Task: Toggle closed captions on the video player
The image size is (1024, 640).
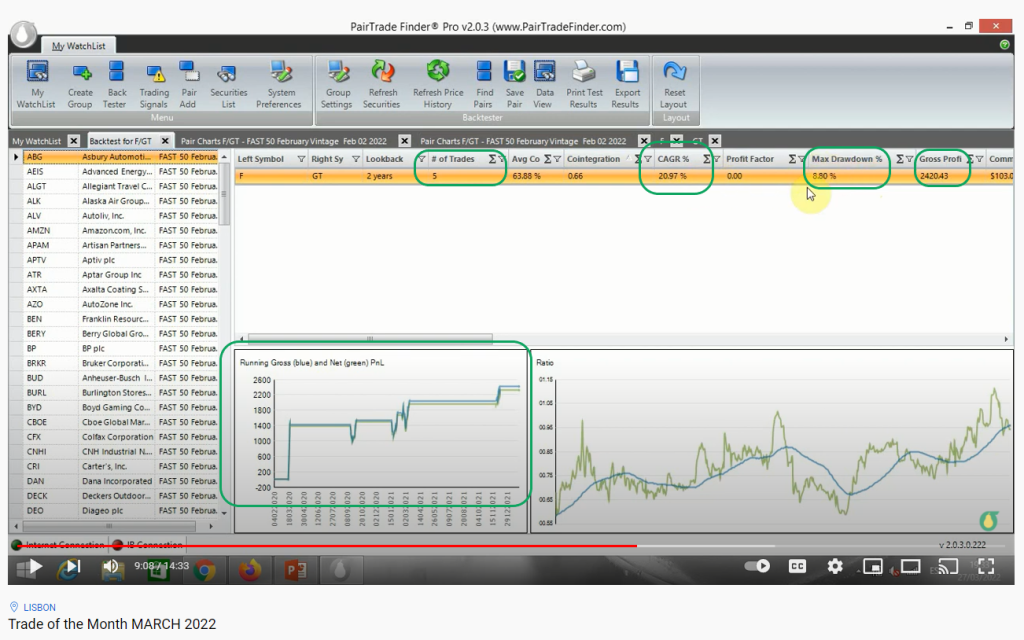Action: [x=797, y=566]
